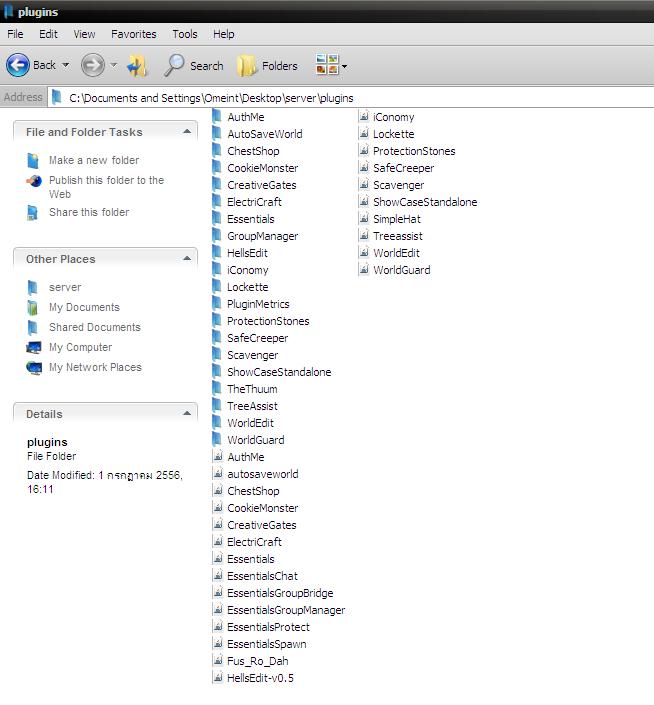
Task: Open the Edit menu
Action: tap(48, 34)
